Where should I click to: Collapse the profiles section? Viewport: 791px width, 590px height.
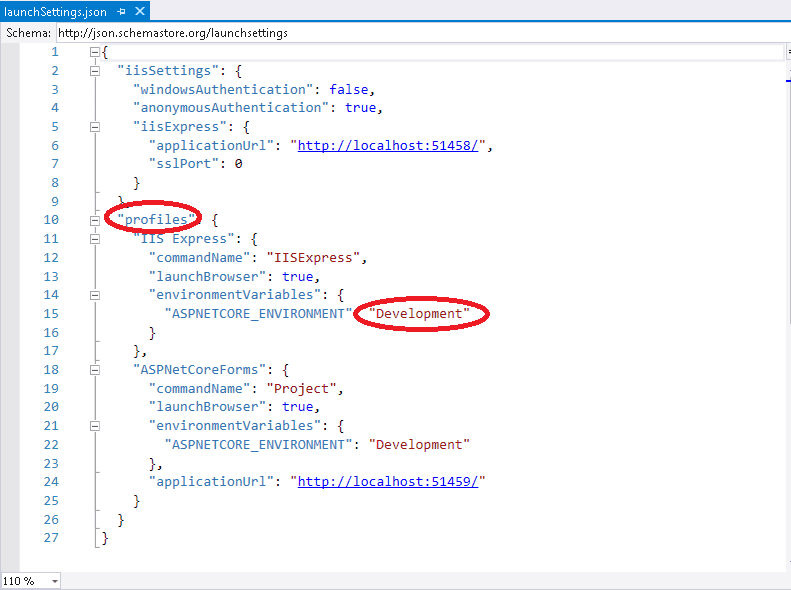point(94,220)
